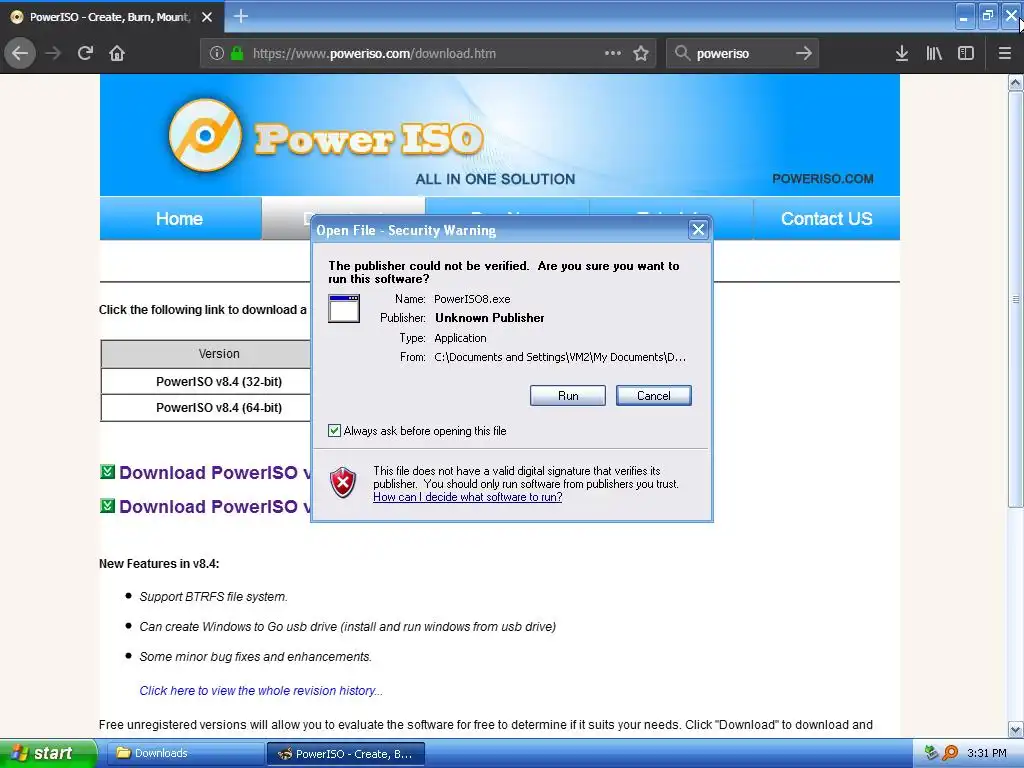Click the poweriso search field
Viewport: 1024px width, 768px height.
pyautogui.click(x=742, y=54)
